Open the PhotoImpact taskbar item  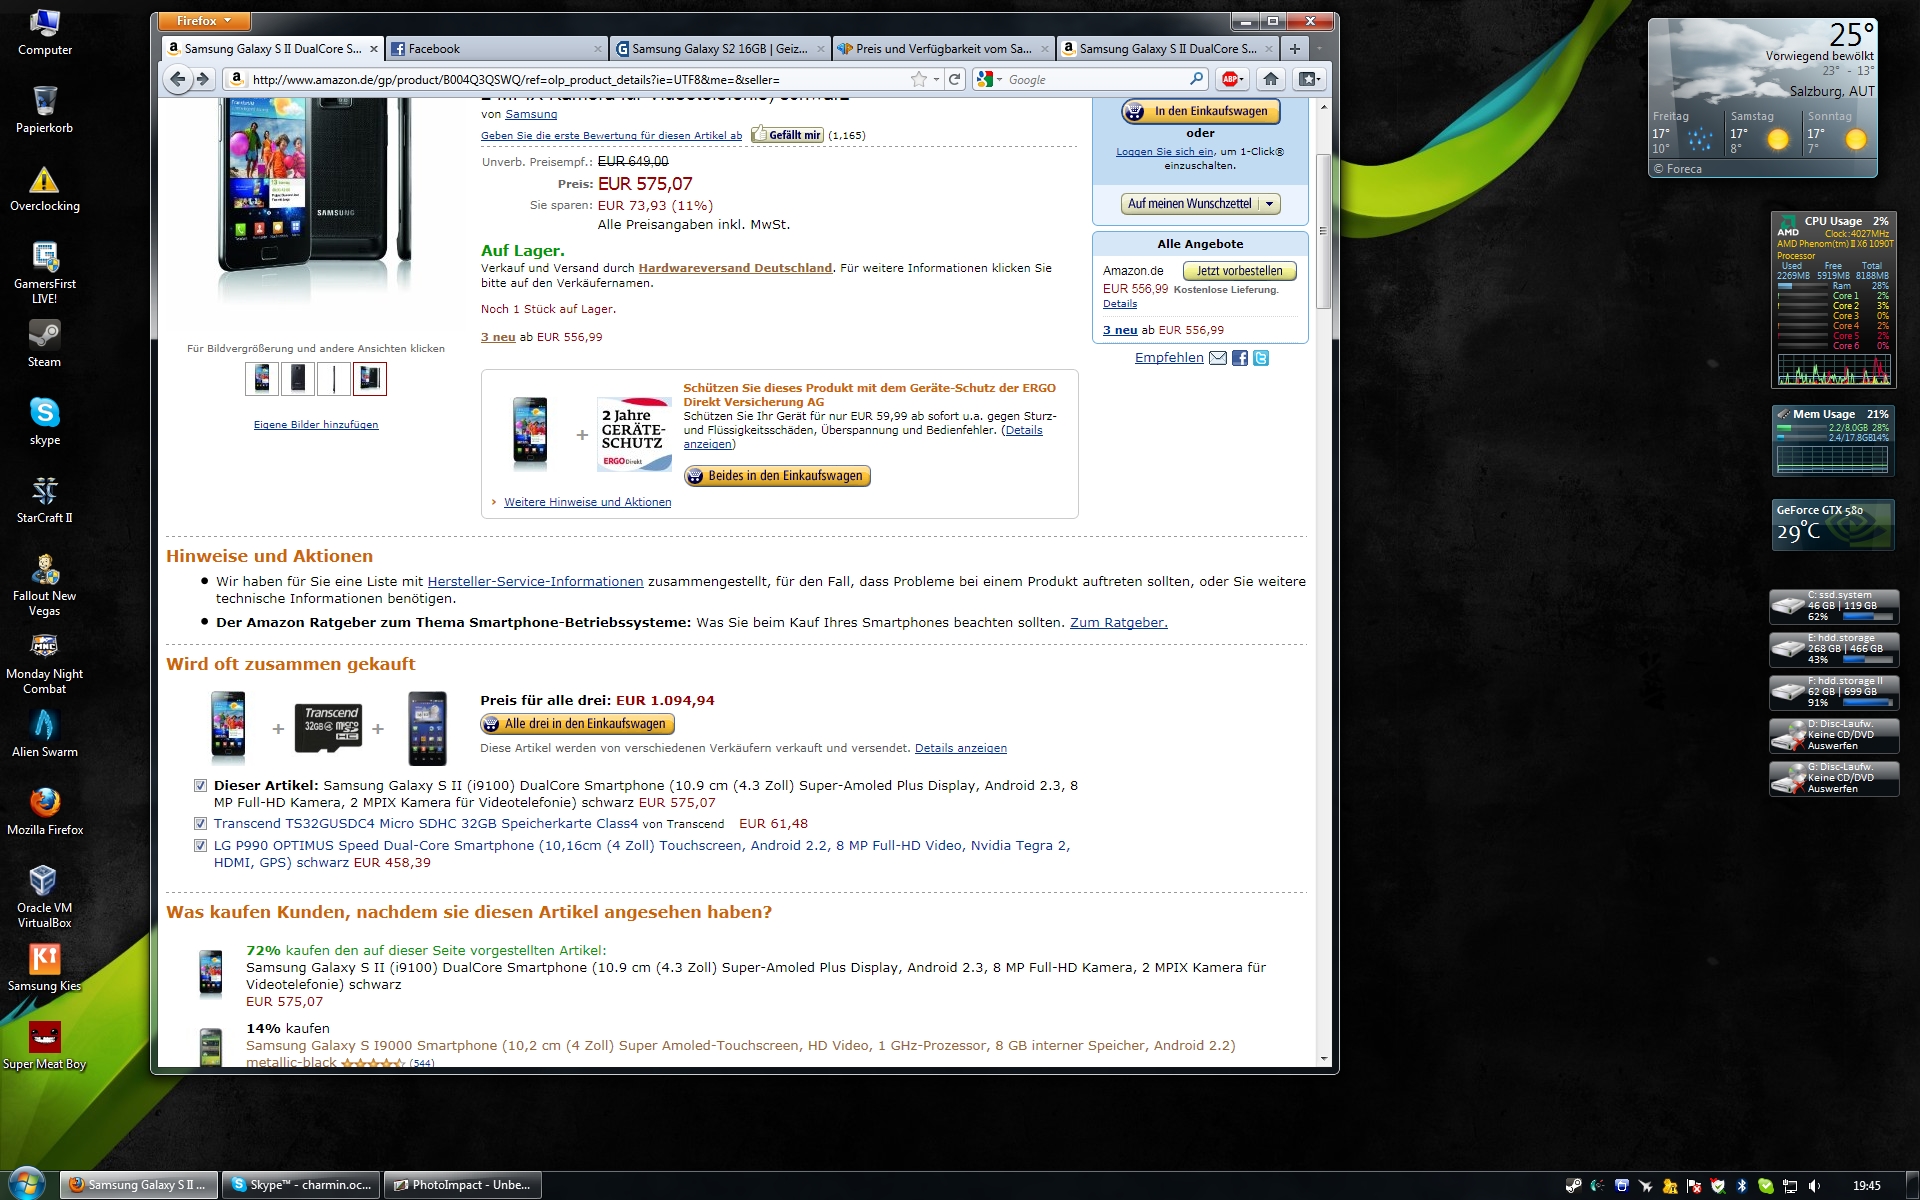(x=462, y=1185)
